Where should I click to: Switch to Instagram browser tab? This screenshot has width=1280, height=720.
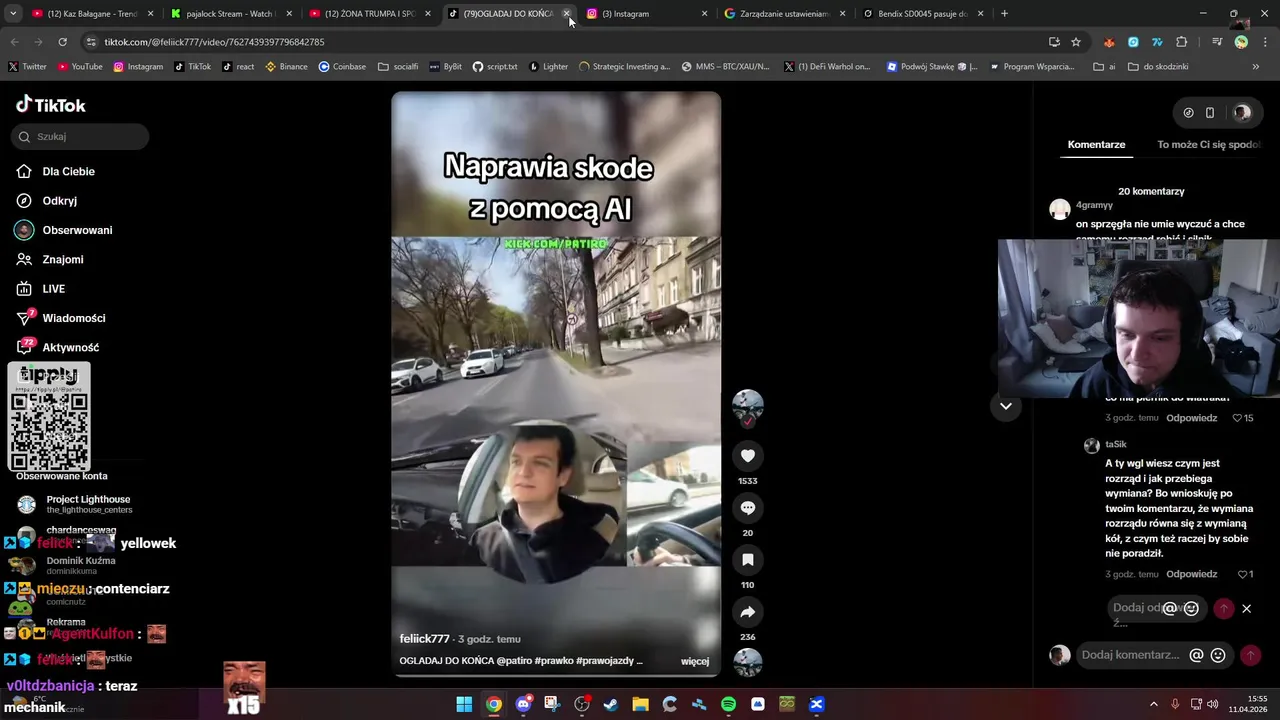tap(646, 14)
